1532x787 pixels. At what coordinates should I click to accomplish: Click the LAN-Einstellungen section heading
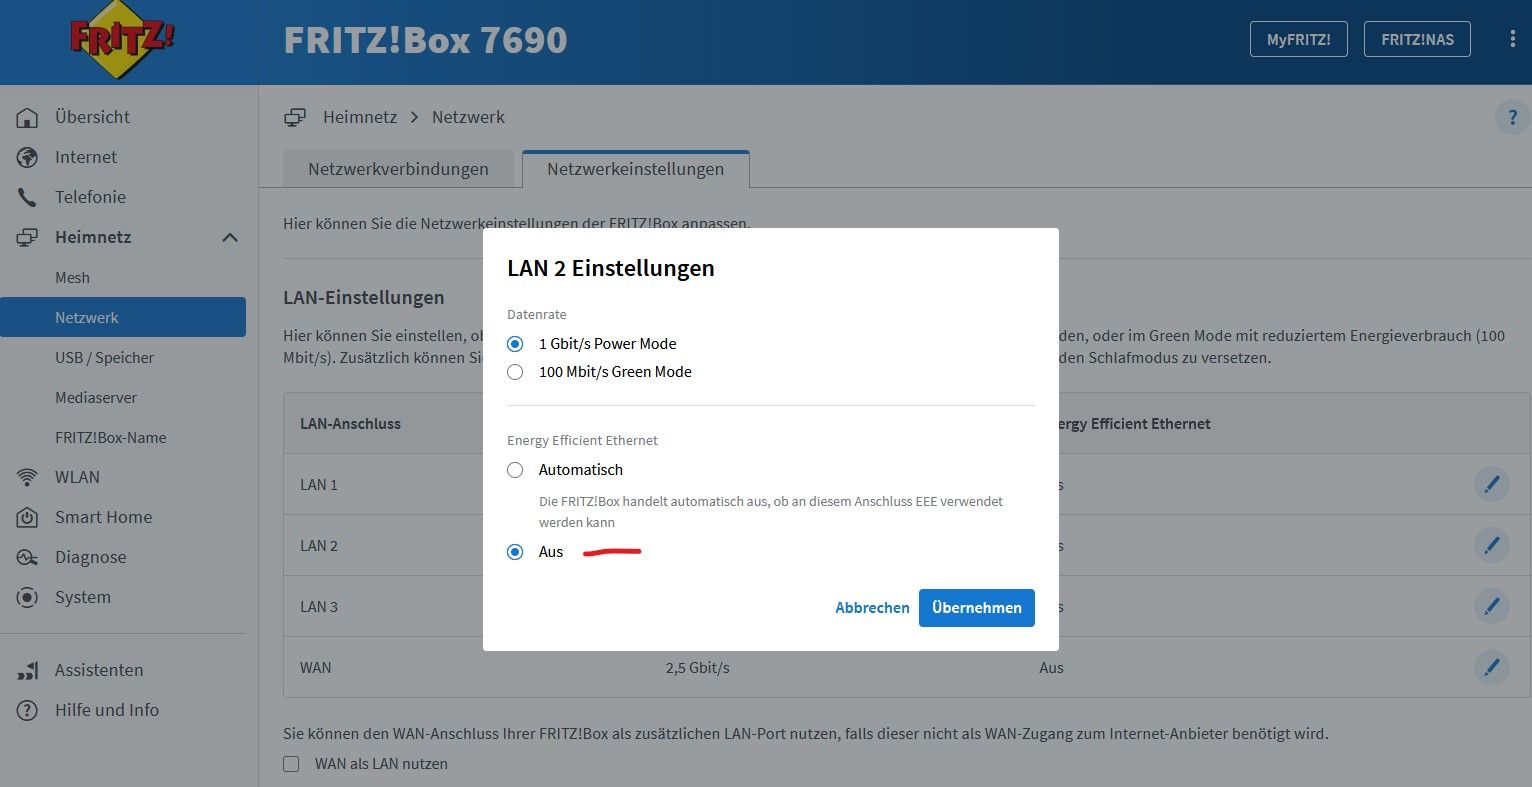coord(364,298)
